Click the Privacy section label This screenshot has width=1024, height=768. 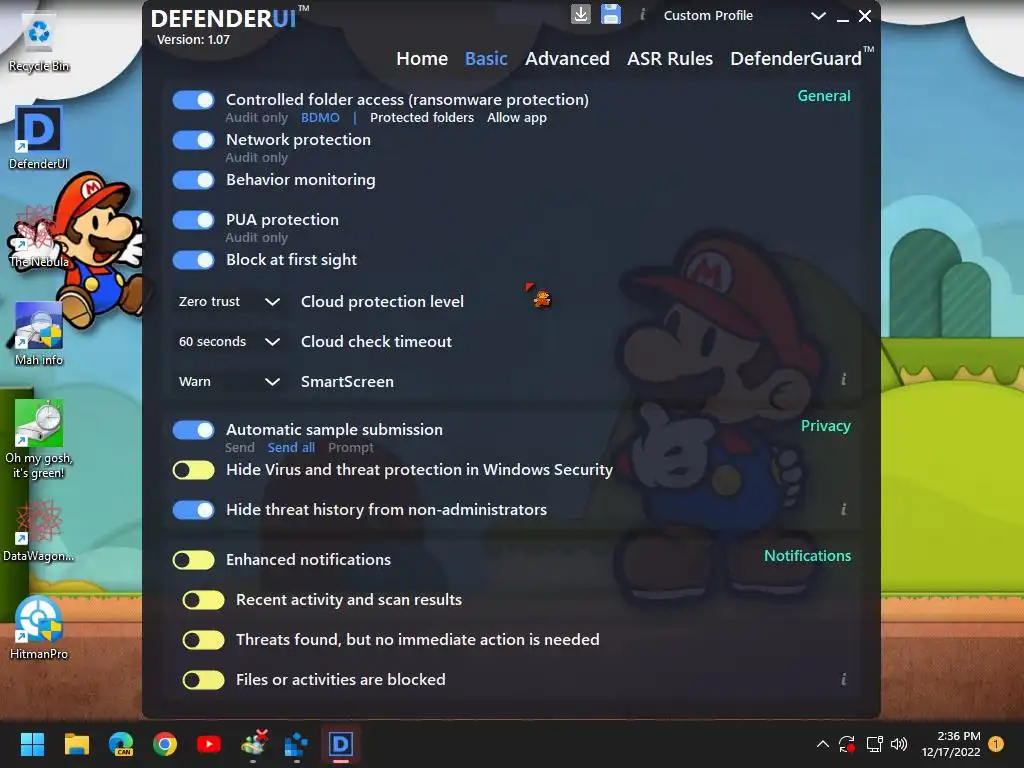(825, 426)
